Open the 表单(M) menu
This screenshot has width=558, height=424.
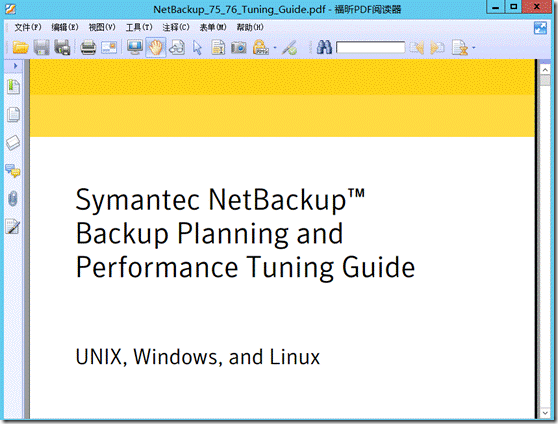pos(213,27)
